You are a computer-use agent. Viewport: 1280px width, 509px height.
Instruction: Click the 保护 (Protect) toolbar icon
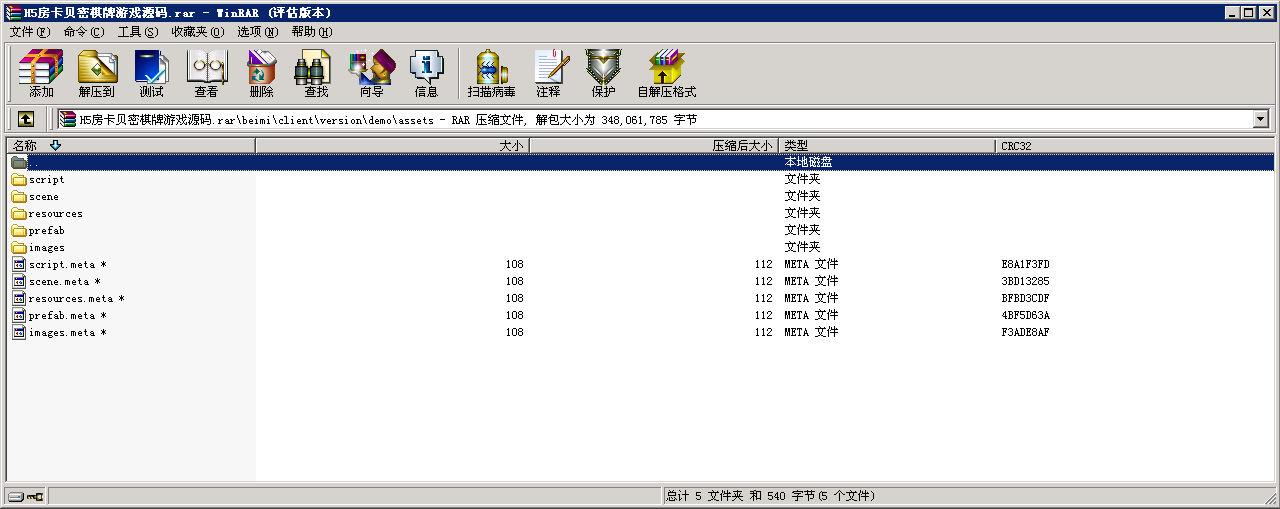(603, 74)
